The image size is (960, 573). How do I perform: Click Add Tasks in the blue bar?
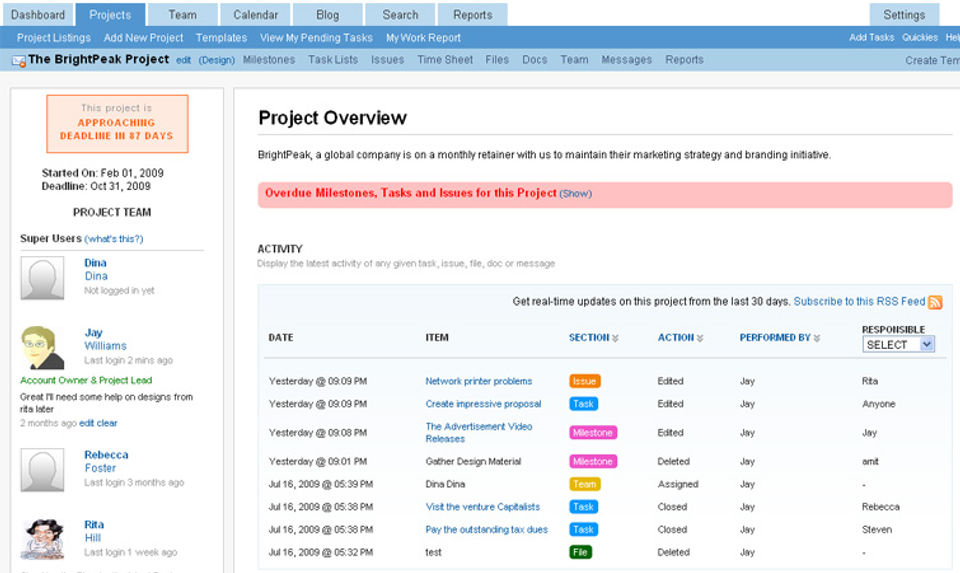871,37
